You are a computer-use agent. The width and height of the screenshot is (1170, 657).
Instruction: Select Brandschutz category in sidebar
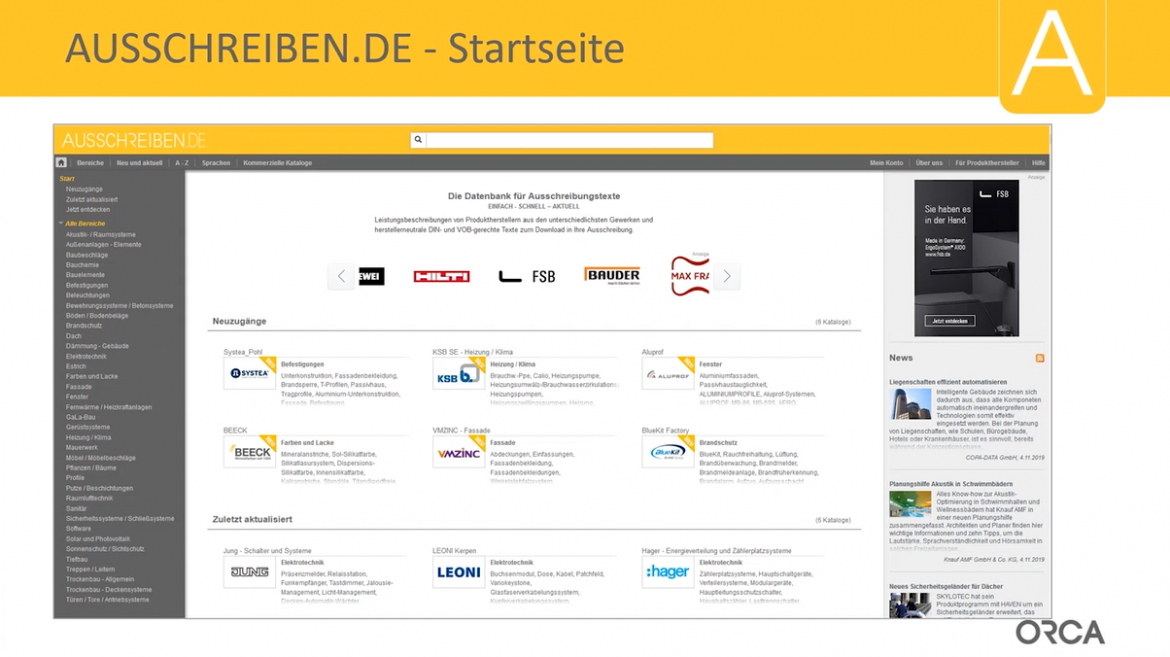click(x=84, y=326)
